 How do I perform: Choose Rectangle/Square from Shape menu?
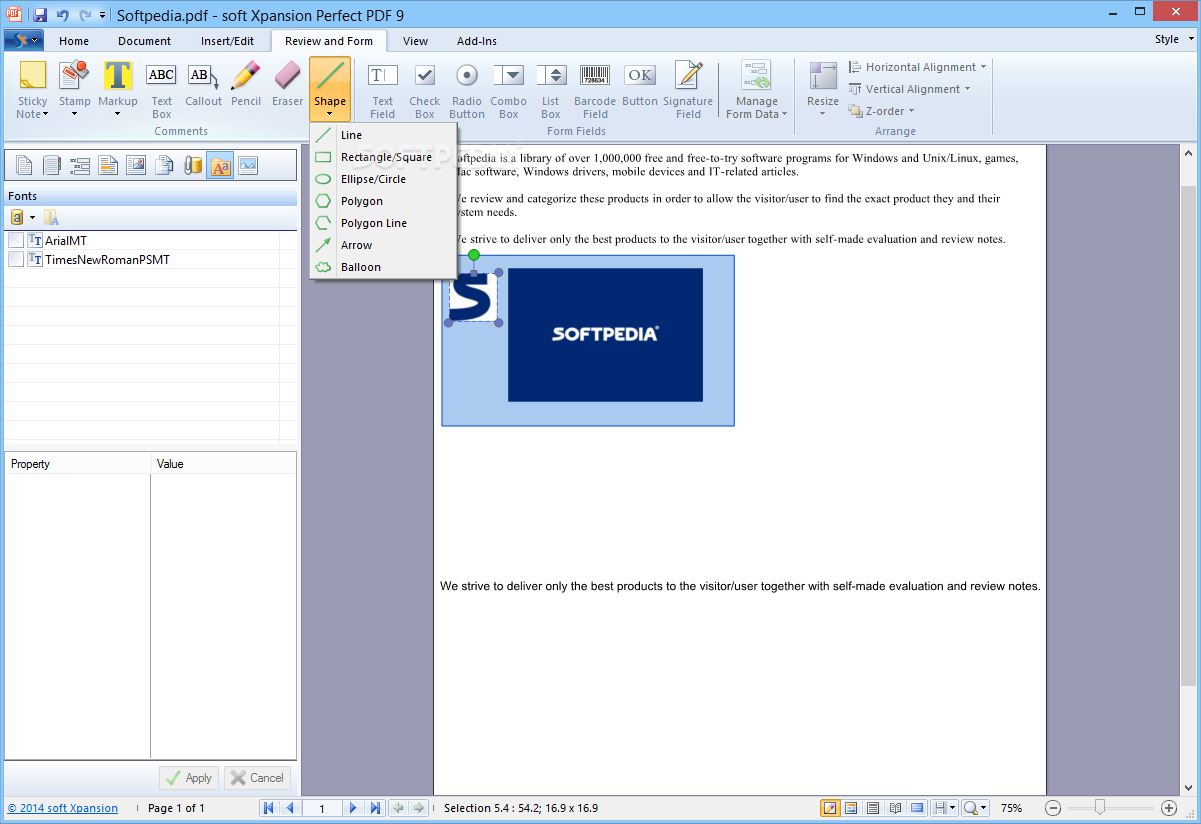click(x=384, y=157)
